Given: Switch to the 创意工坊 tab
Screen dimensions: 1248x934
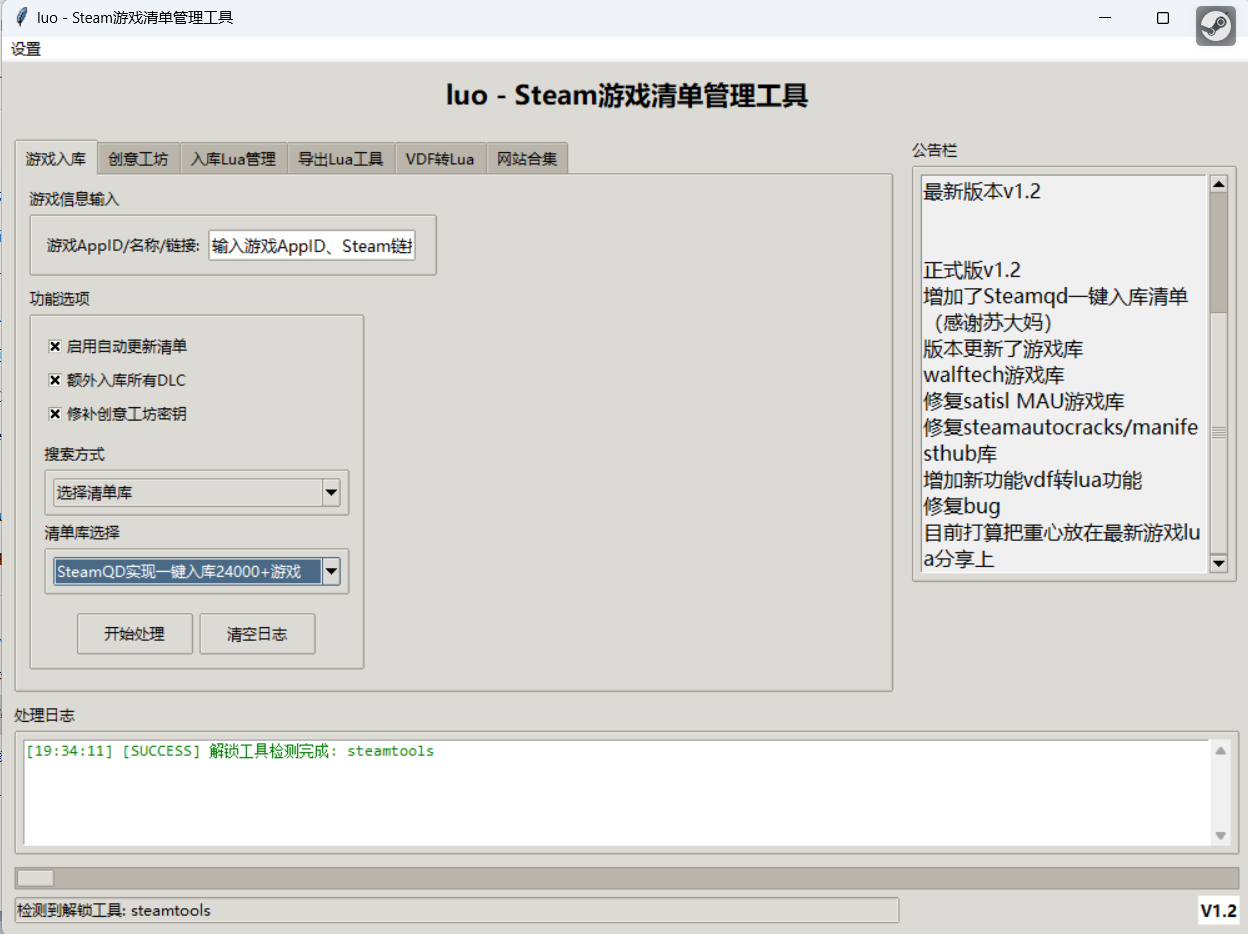Looking at the screenshot, I should tap(138, 159).
